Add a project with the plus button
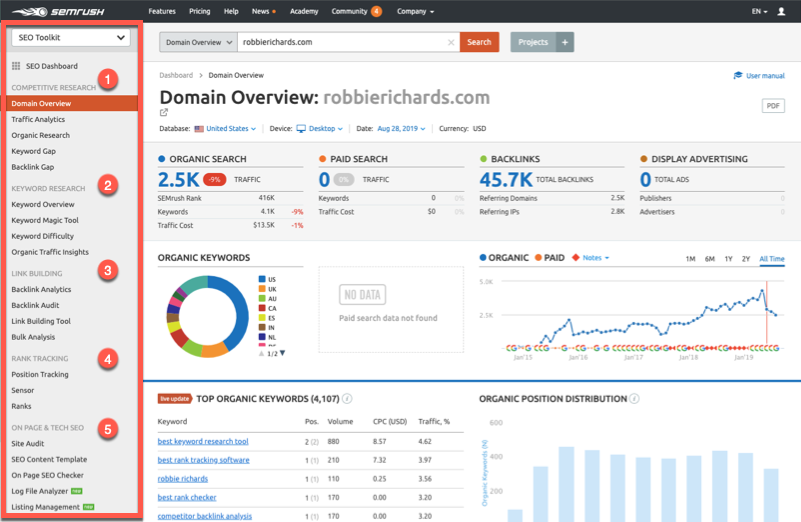801x522 pixels. coord(564,42)
